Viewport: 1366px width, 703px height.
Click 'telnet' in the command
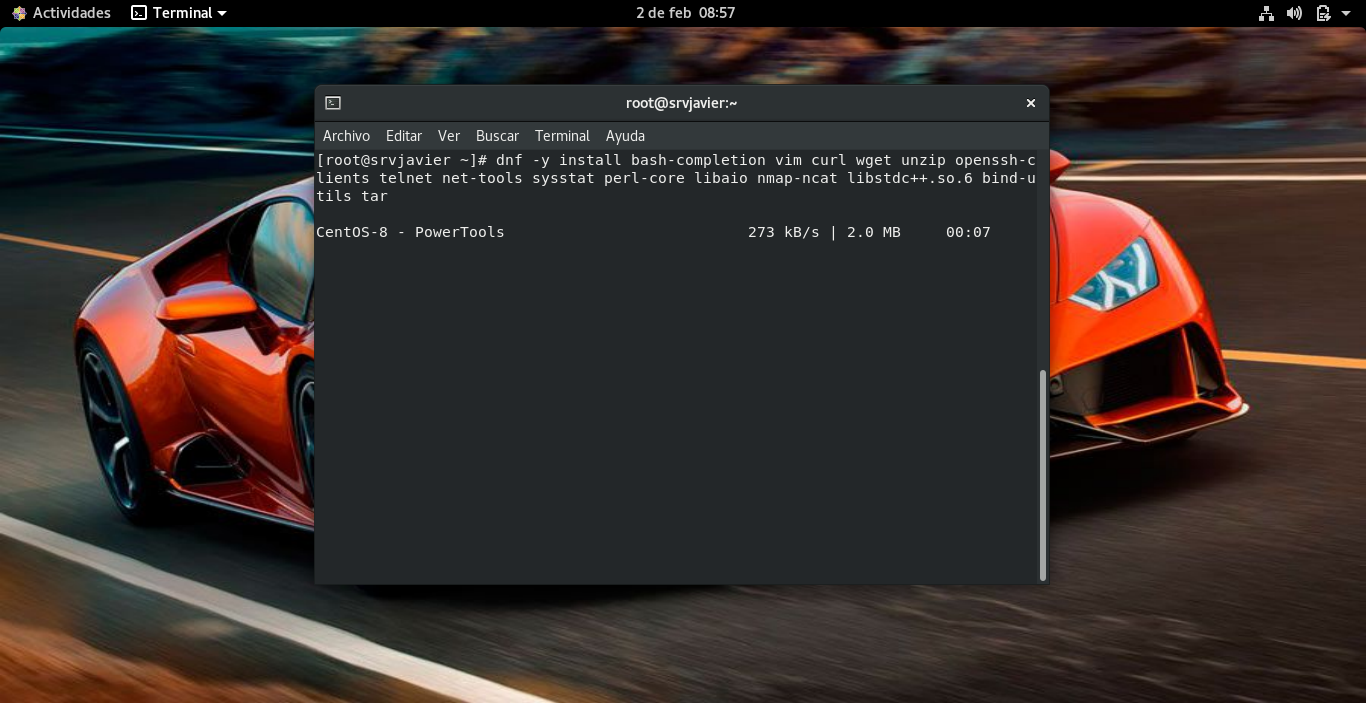coord(406,178)
